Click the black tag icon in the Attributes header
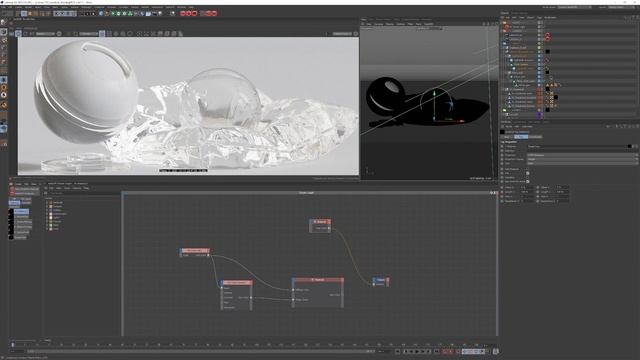 [x=502, y=132]
